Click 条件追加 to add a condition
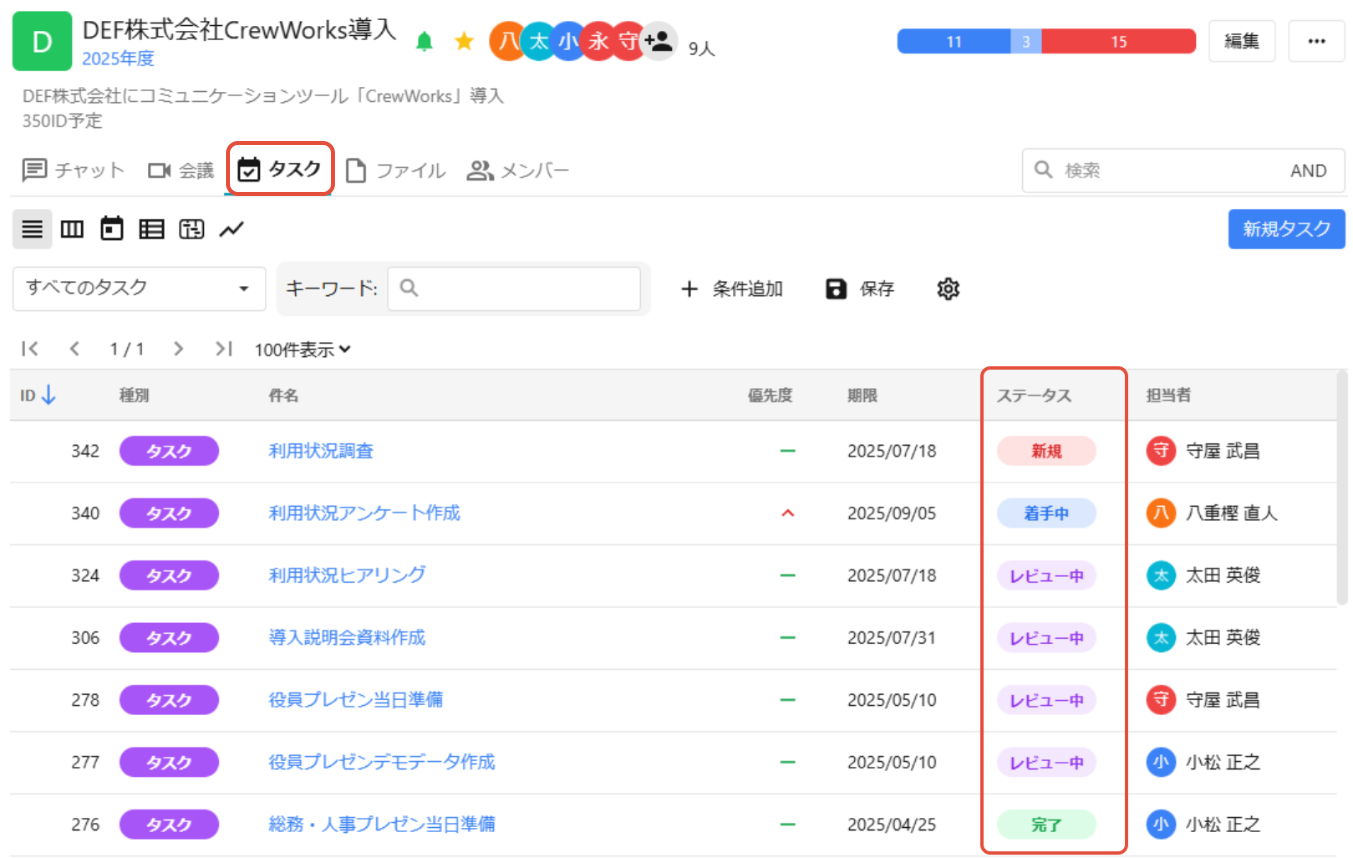Screen dimensions: 1353x858 coord(732,289)
